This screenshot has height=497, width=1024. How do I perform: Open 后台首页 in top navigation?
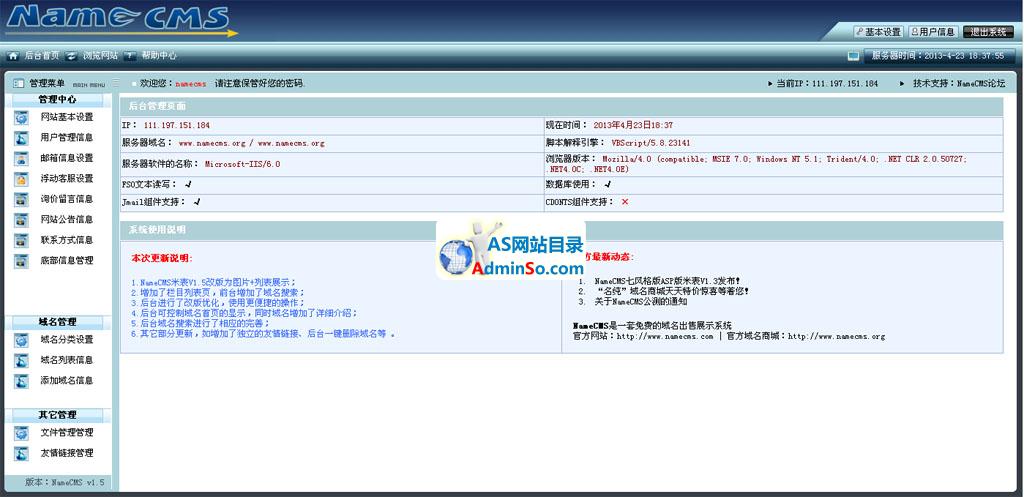[42, 56]
